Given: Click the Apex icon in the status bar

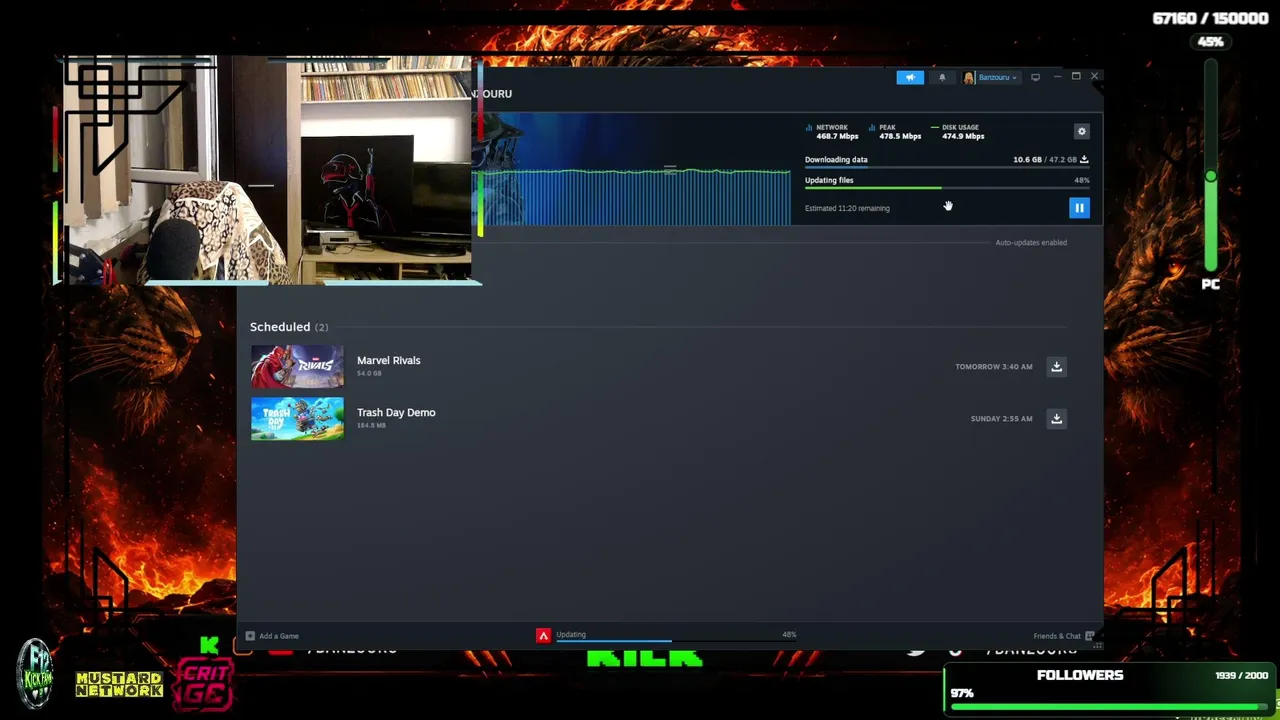Looking at the screenshot, I should pos(543,635).
